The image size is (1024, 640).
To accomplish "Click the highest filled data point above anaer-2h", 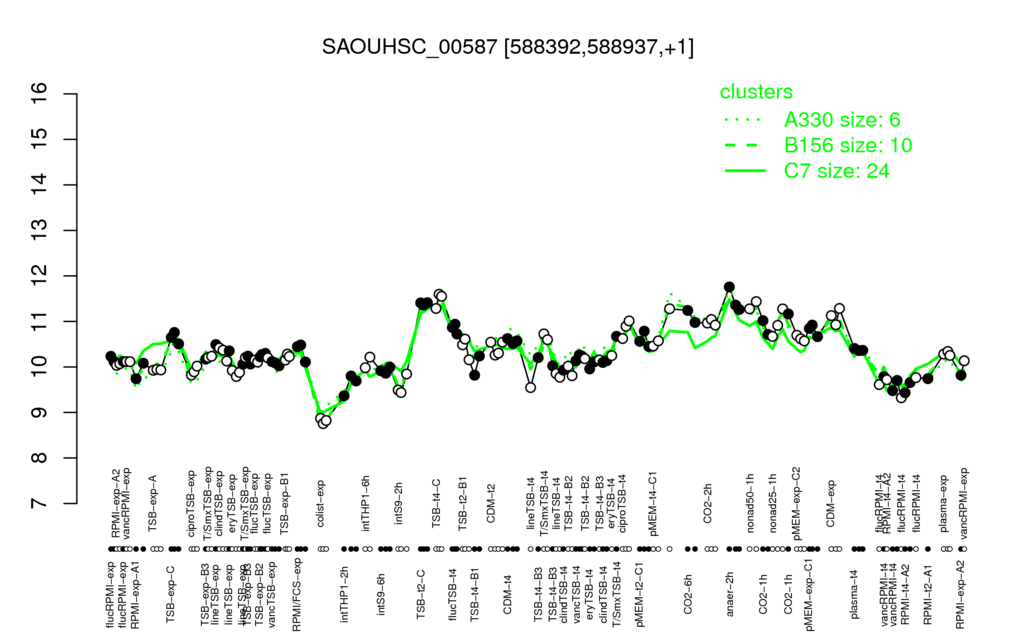I will point(729,287).
